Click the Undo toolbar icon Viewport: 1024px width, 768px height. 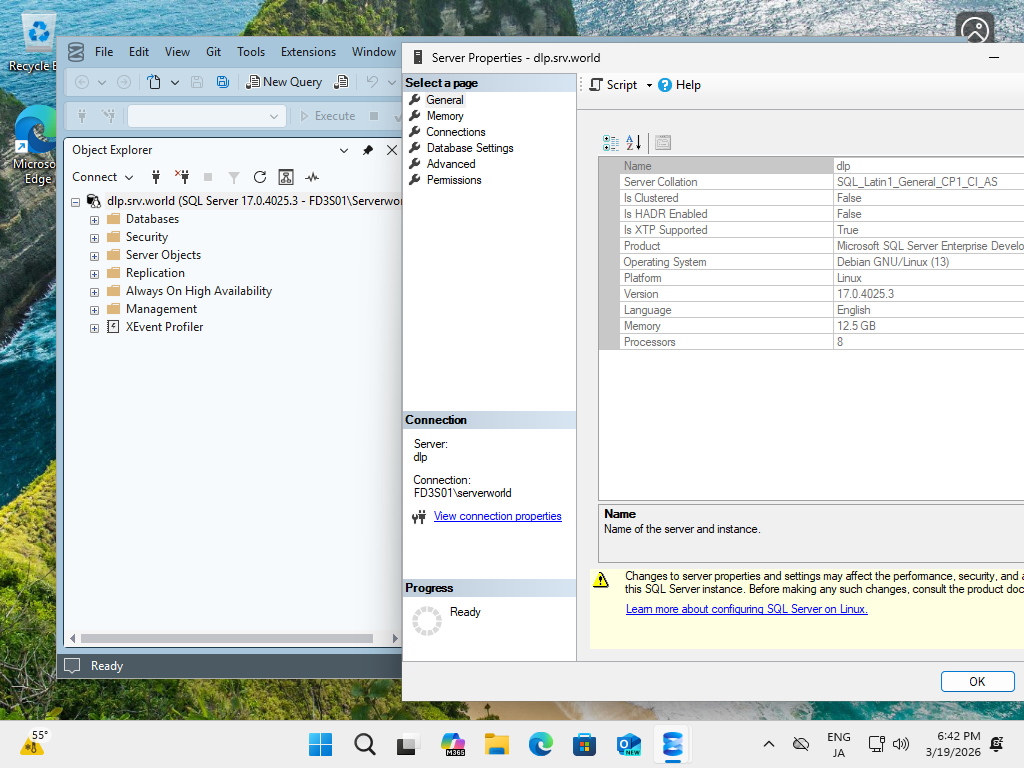coord(372,82)
